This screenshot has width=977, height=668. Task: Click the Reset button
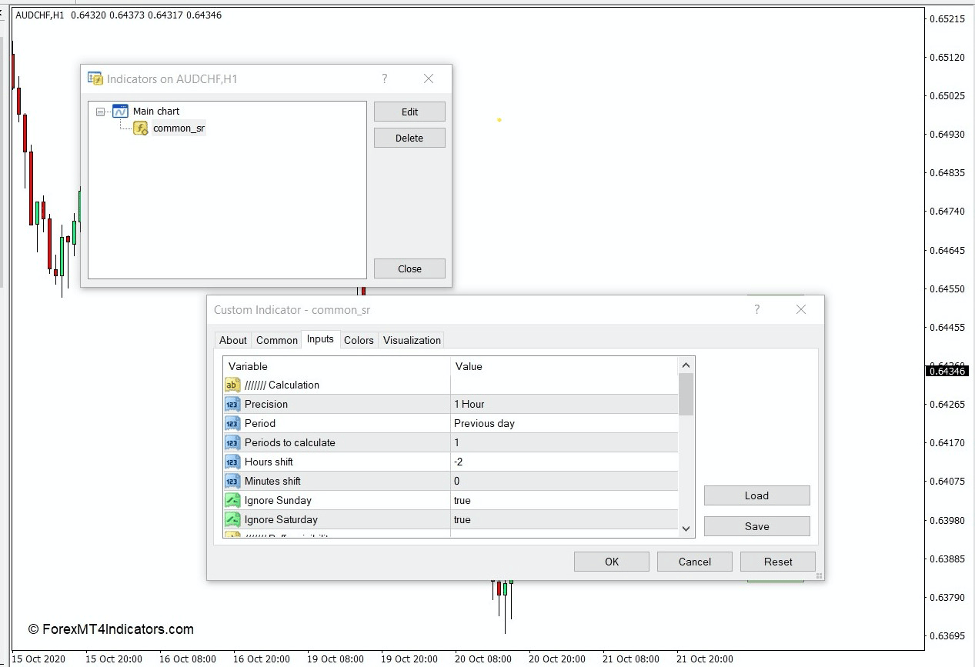778,562
